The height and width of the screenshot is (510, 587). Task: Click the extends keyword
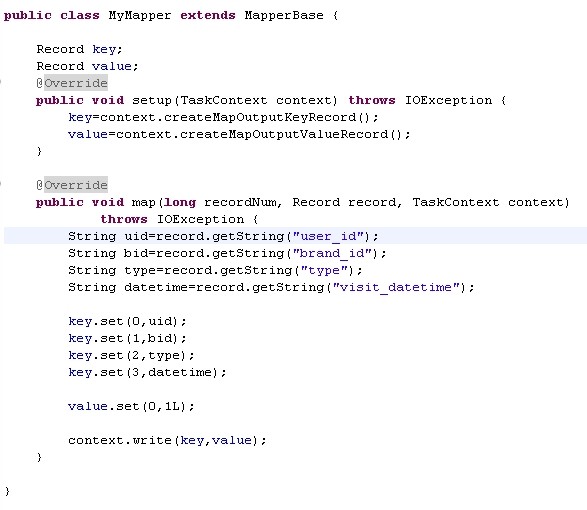pyautogui.click(x=208, y=15)
